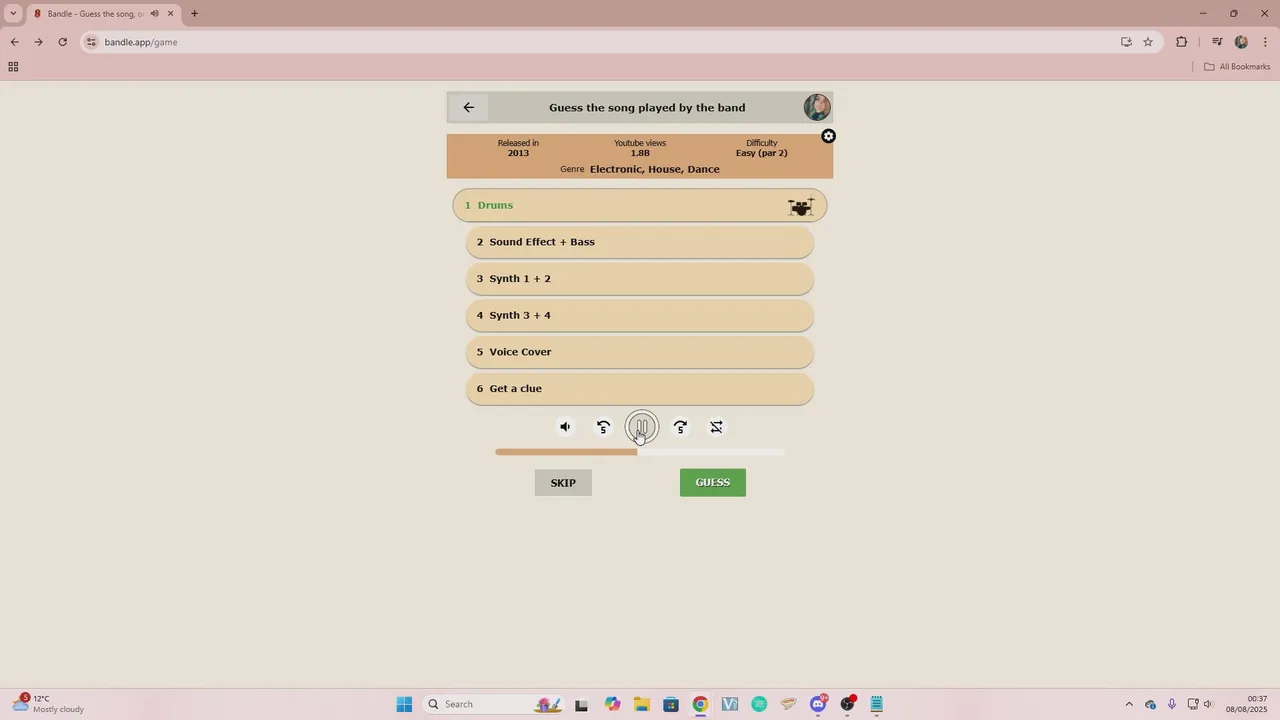Open the Windows Start menu
Screen dimensions: 1280x720
coord(404,704)
